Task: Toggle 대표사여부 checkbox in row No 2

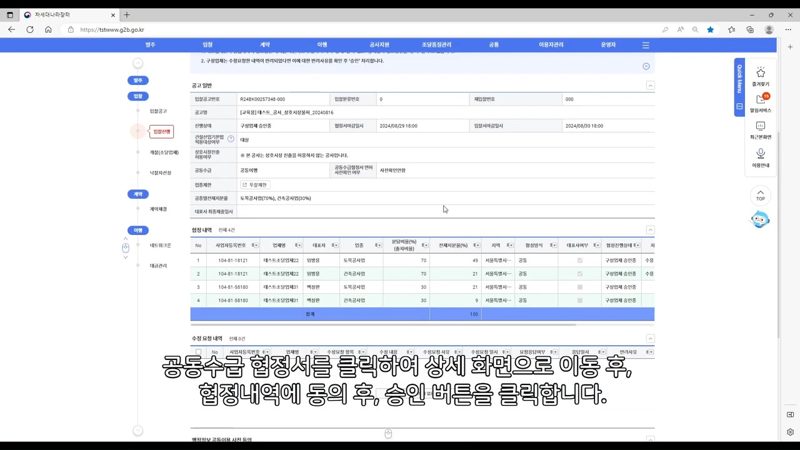Action: coord(580,273)
